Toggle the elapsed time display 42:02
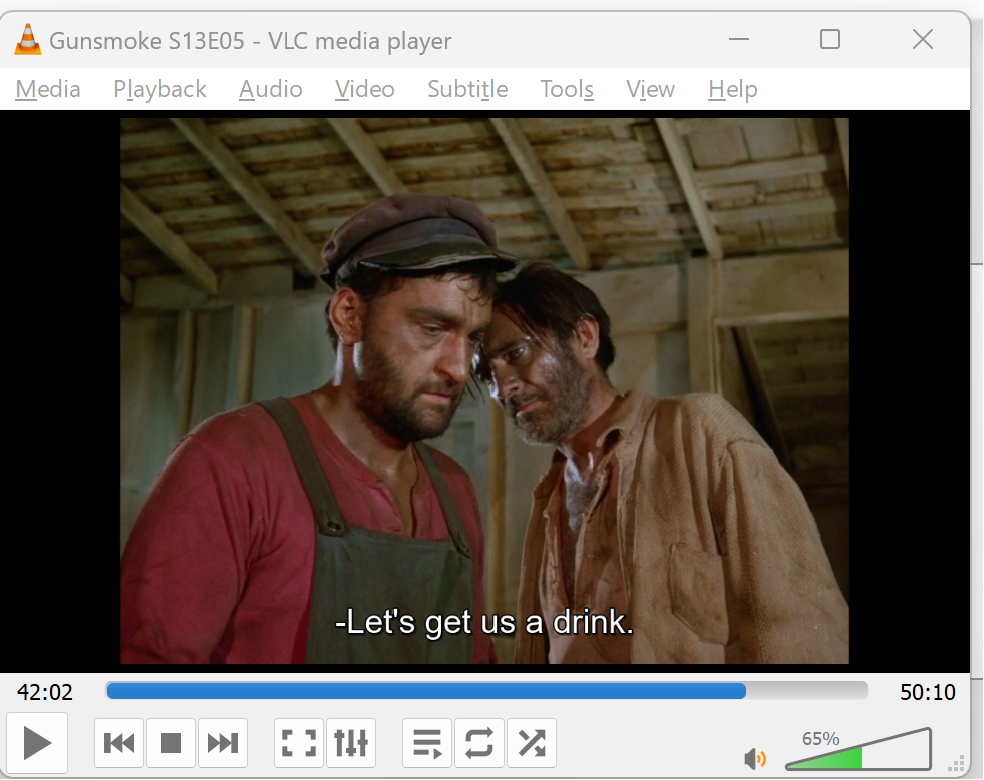984x780 pixels. [45, 692]
